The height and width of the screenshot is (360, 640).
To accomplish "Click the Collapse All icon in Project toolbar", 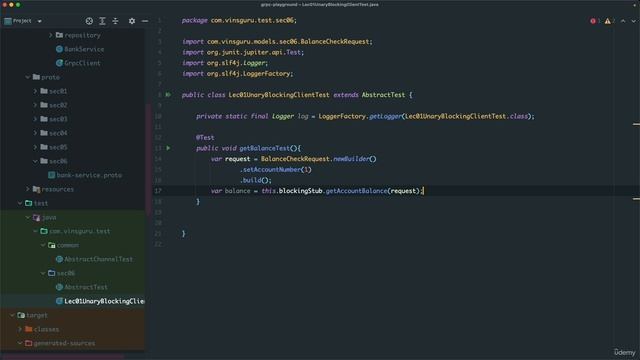I will [116, 21].
